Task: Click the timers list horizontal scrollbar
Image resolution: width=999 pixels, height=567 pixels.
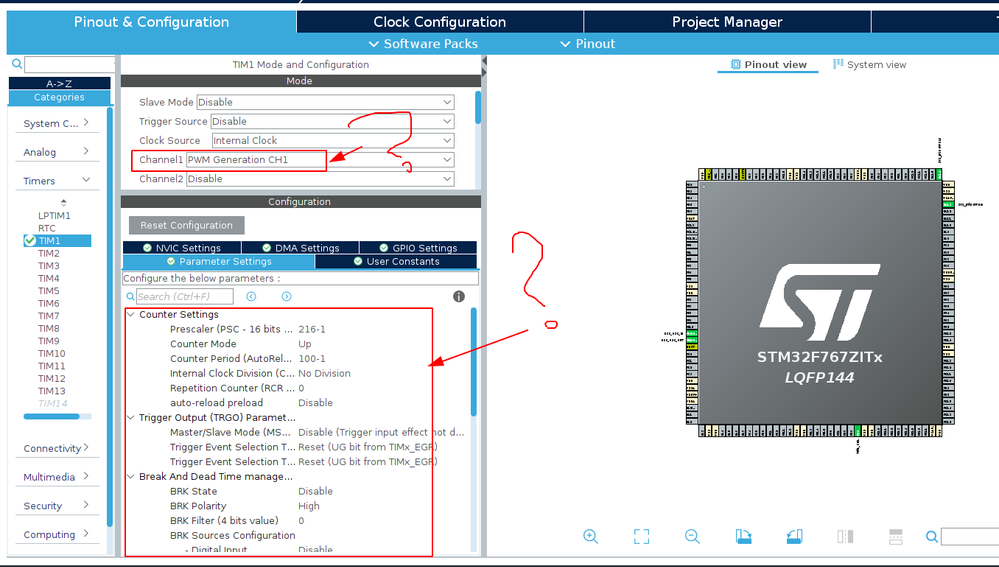Action: point(52,417)
